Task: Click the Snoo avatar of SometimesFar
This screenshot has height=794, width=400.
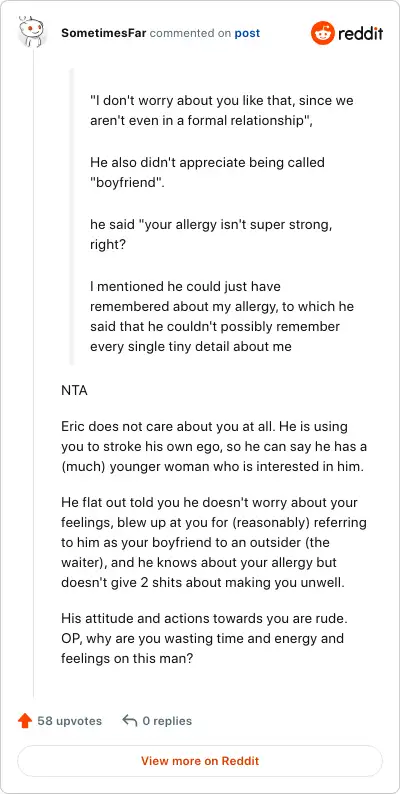Action: [30, 30]
